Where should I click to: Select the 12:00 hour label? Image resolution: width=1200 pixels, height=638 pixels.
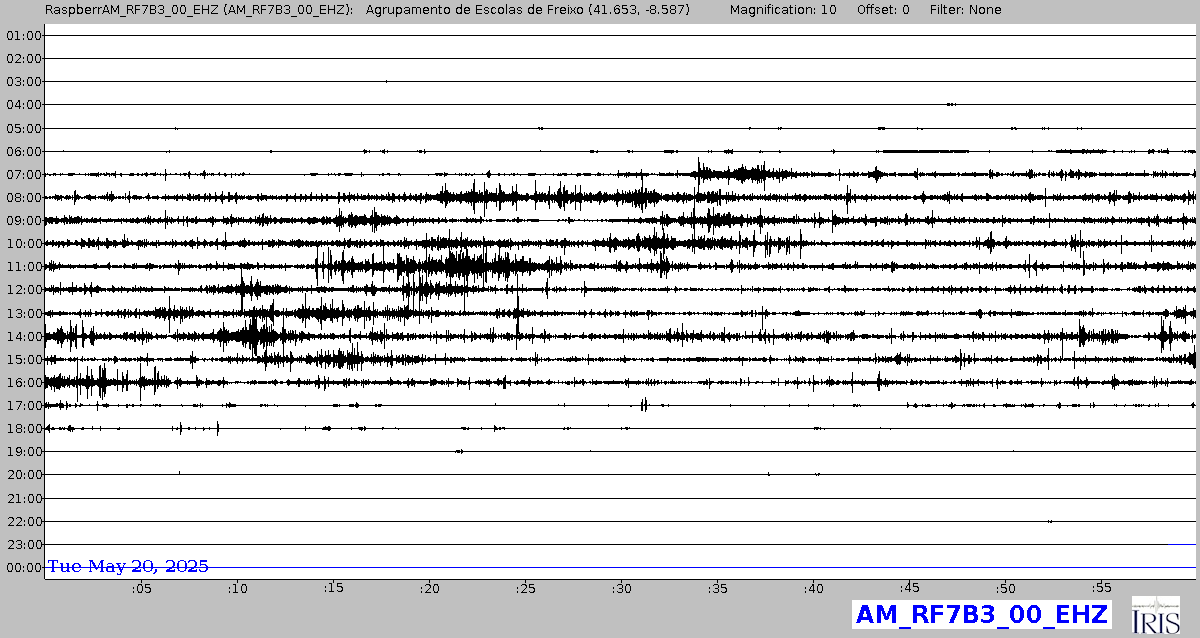tap(23, 290)
